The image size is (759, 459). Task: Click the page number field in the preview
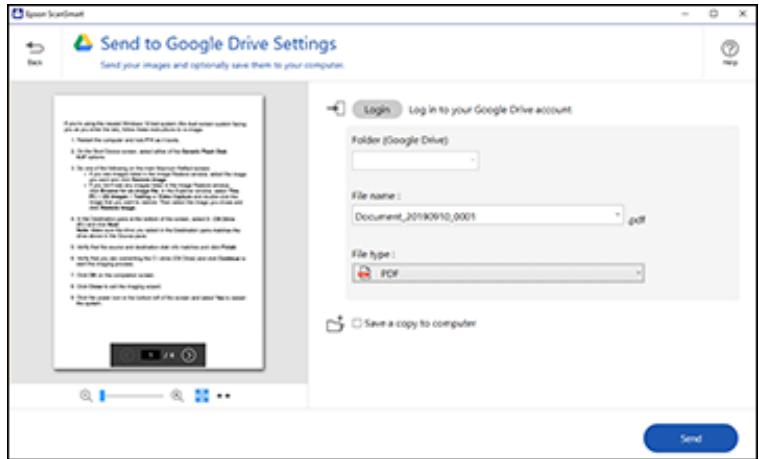[x=151, y=355]
